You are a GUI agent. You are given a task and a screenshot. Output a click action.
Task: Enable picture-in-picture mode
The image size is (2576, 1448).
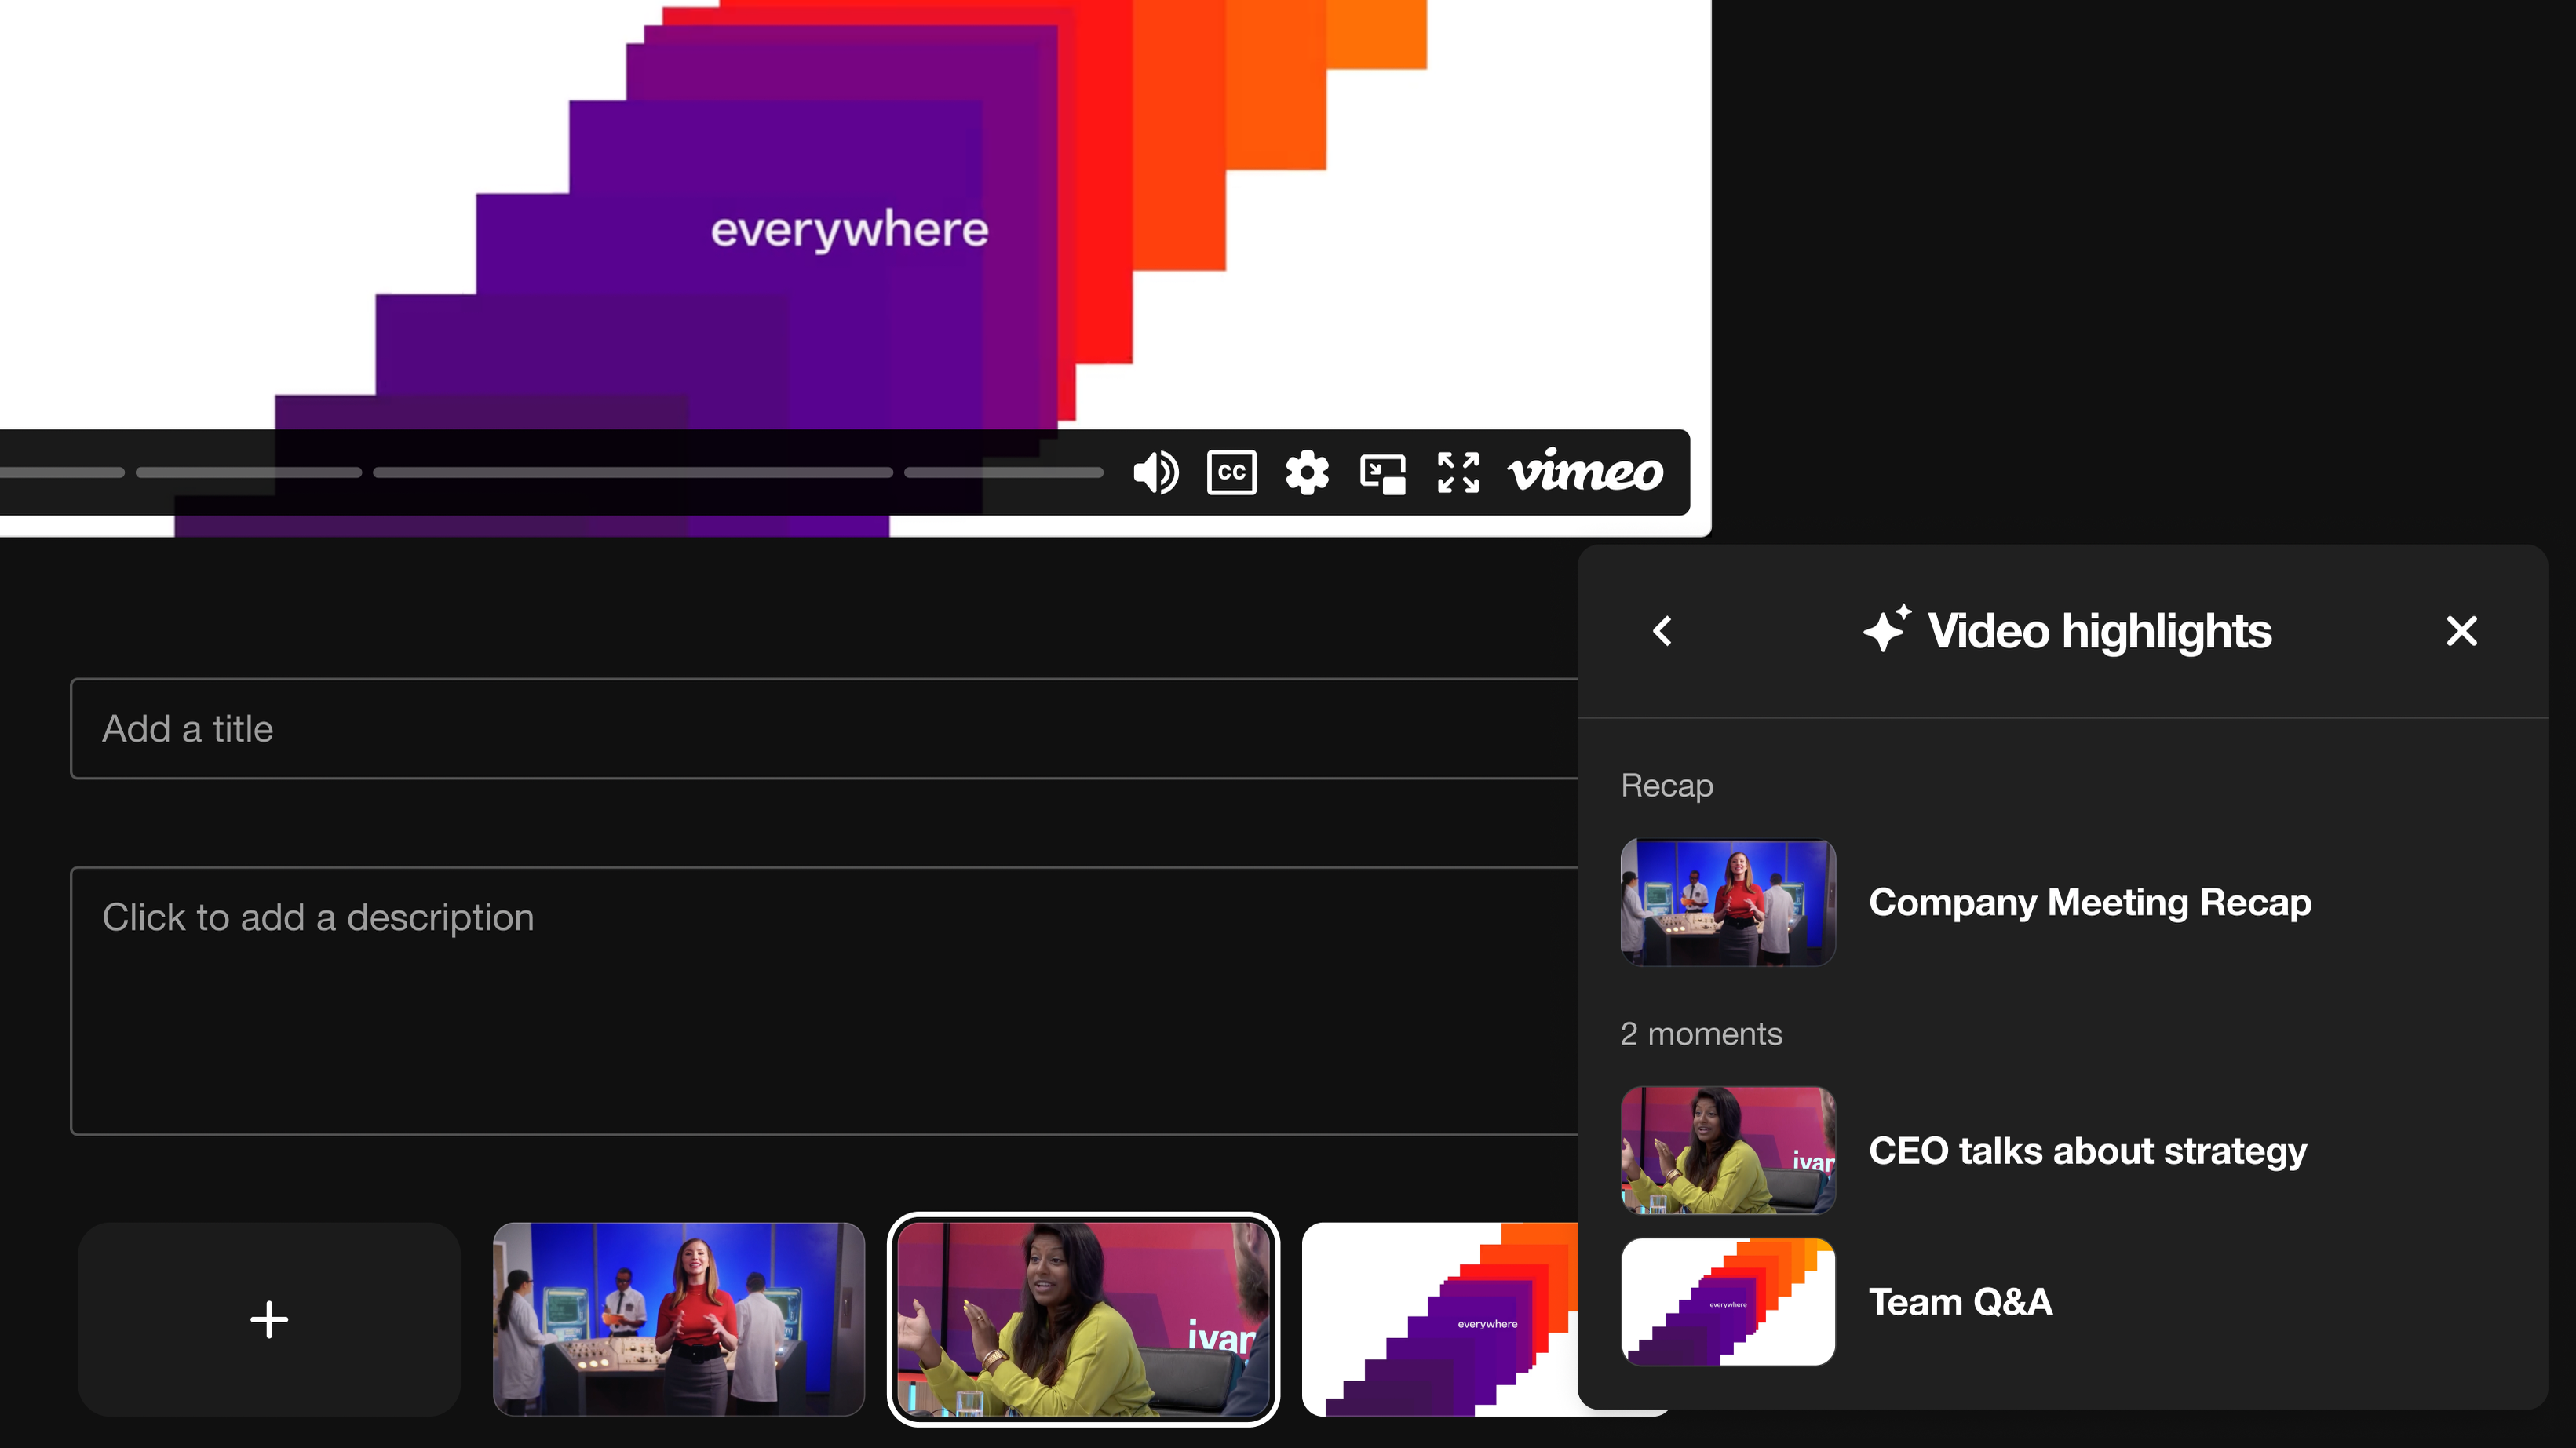(x=1383, y=473)
